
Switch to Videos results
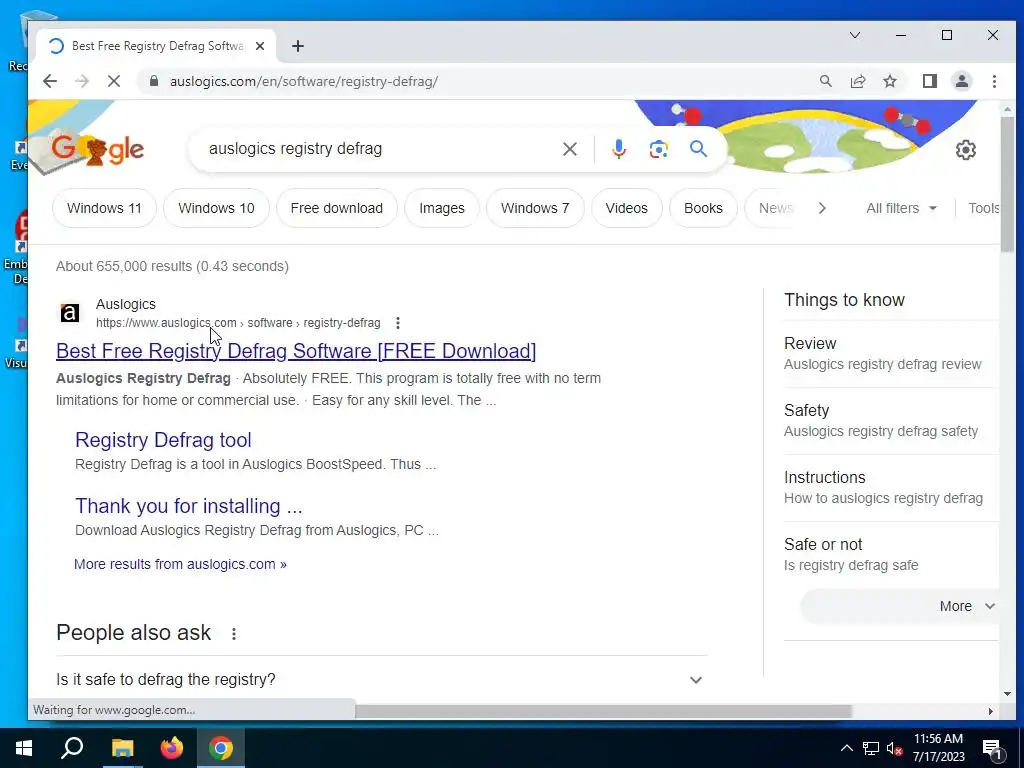point(626,208)
